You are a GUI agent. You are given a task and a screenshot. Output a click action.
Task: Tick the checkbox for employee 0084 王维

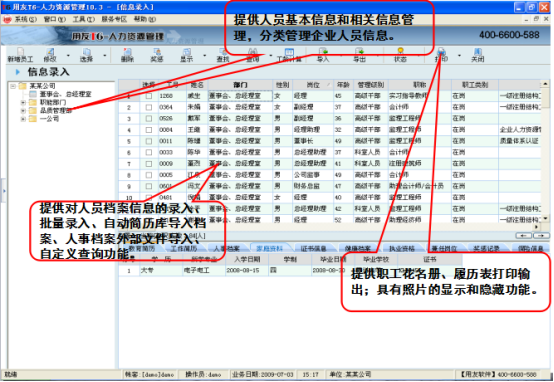pyautogui.click(x=149, y=130)
